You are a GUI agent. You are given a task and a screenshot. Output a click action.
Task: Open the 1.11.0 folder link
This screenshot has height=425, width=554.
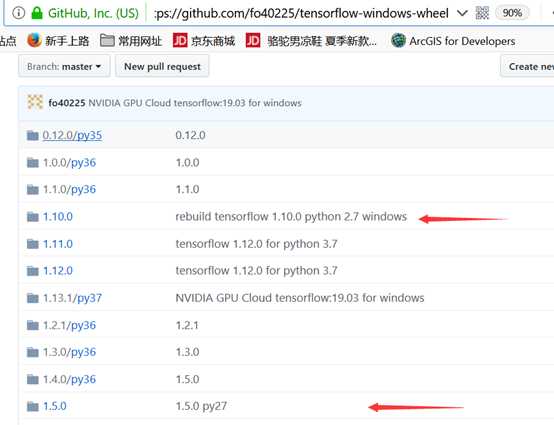click(58, 244)
